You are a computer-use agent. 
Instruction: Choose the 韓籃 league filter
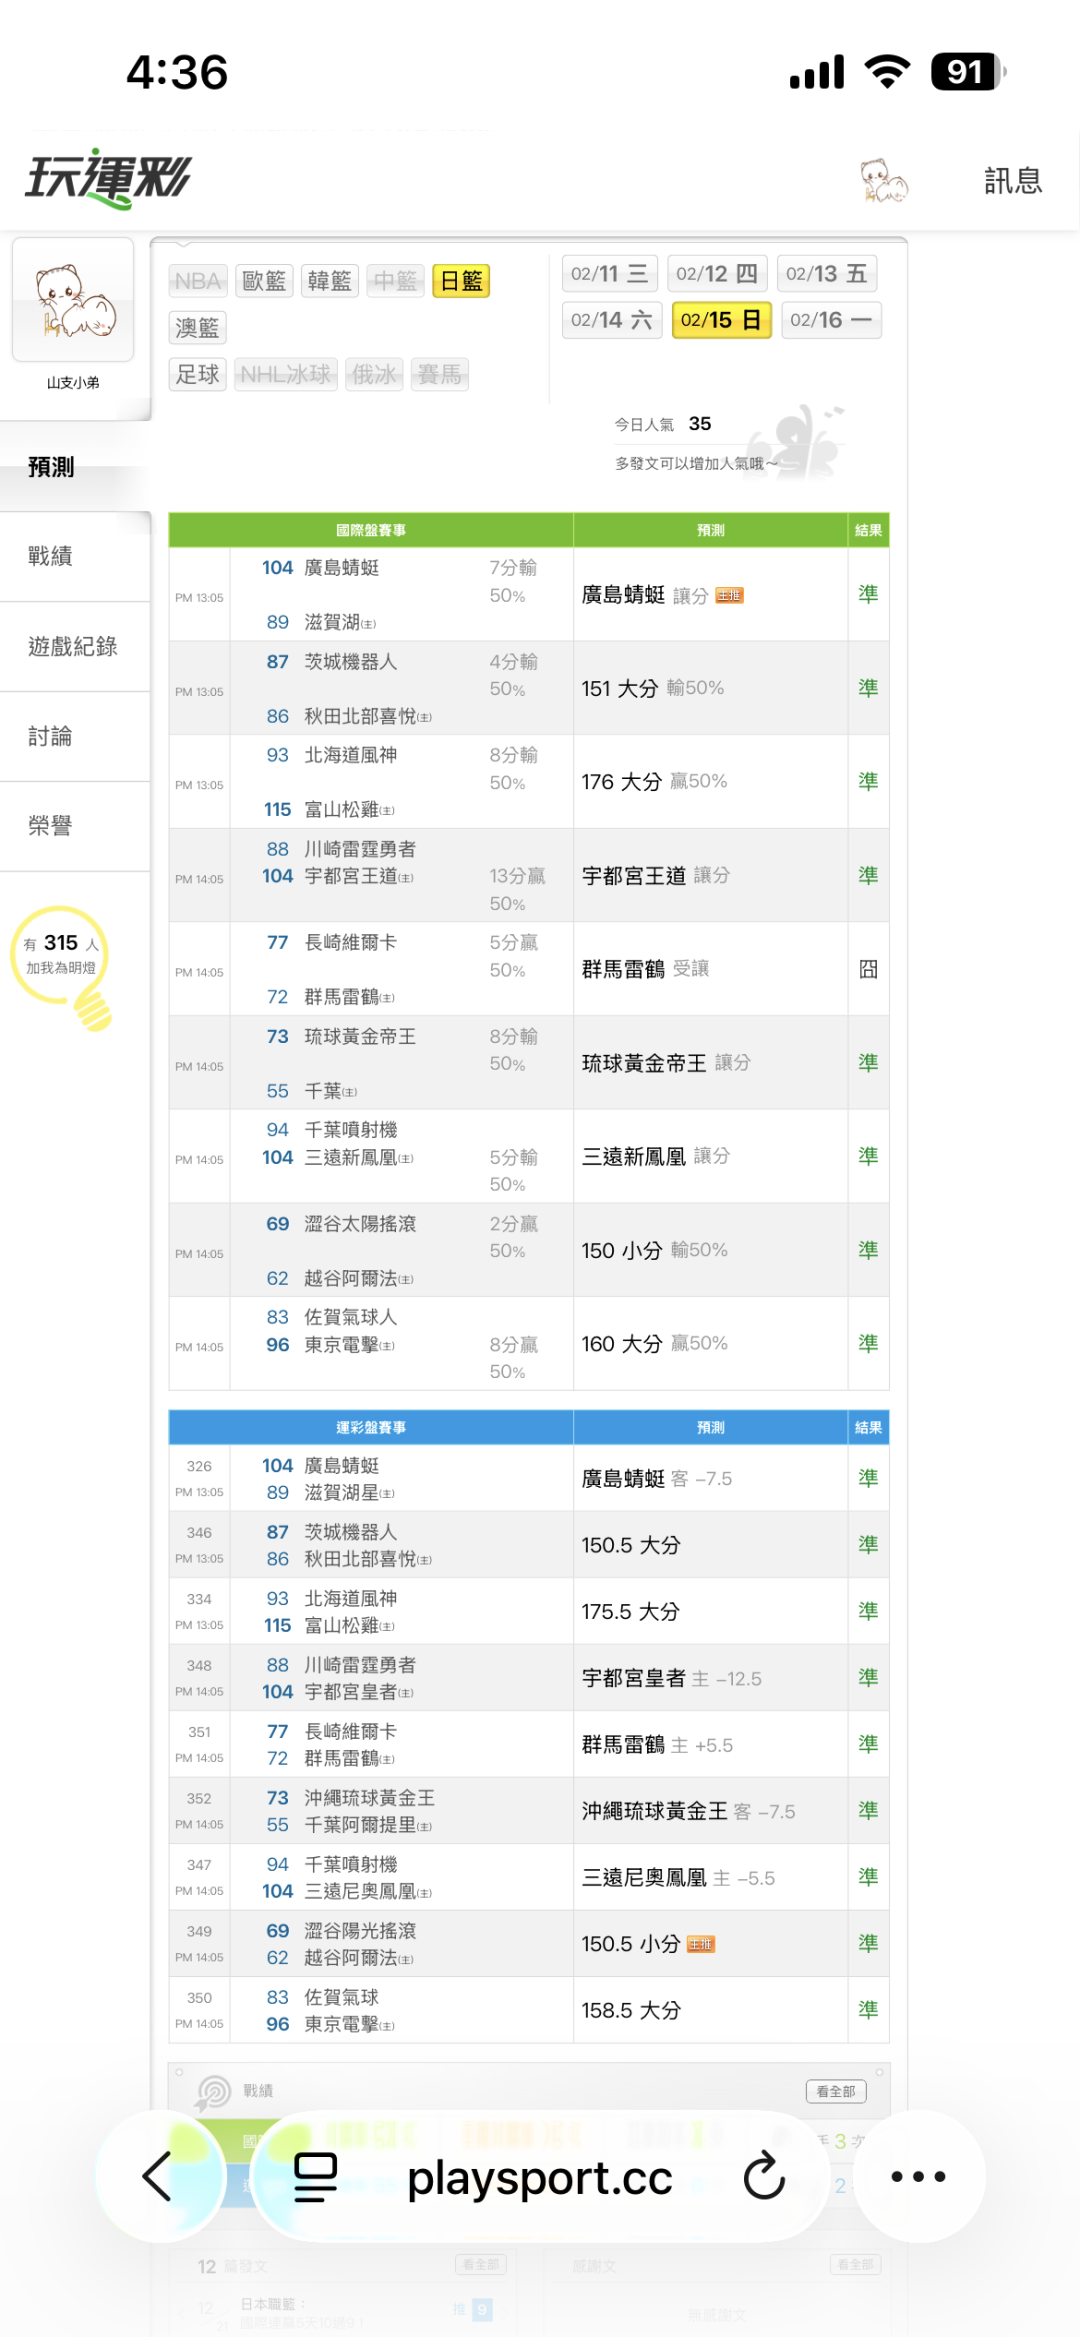(330, 281)
